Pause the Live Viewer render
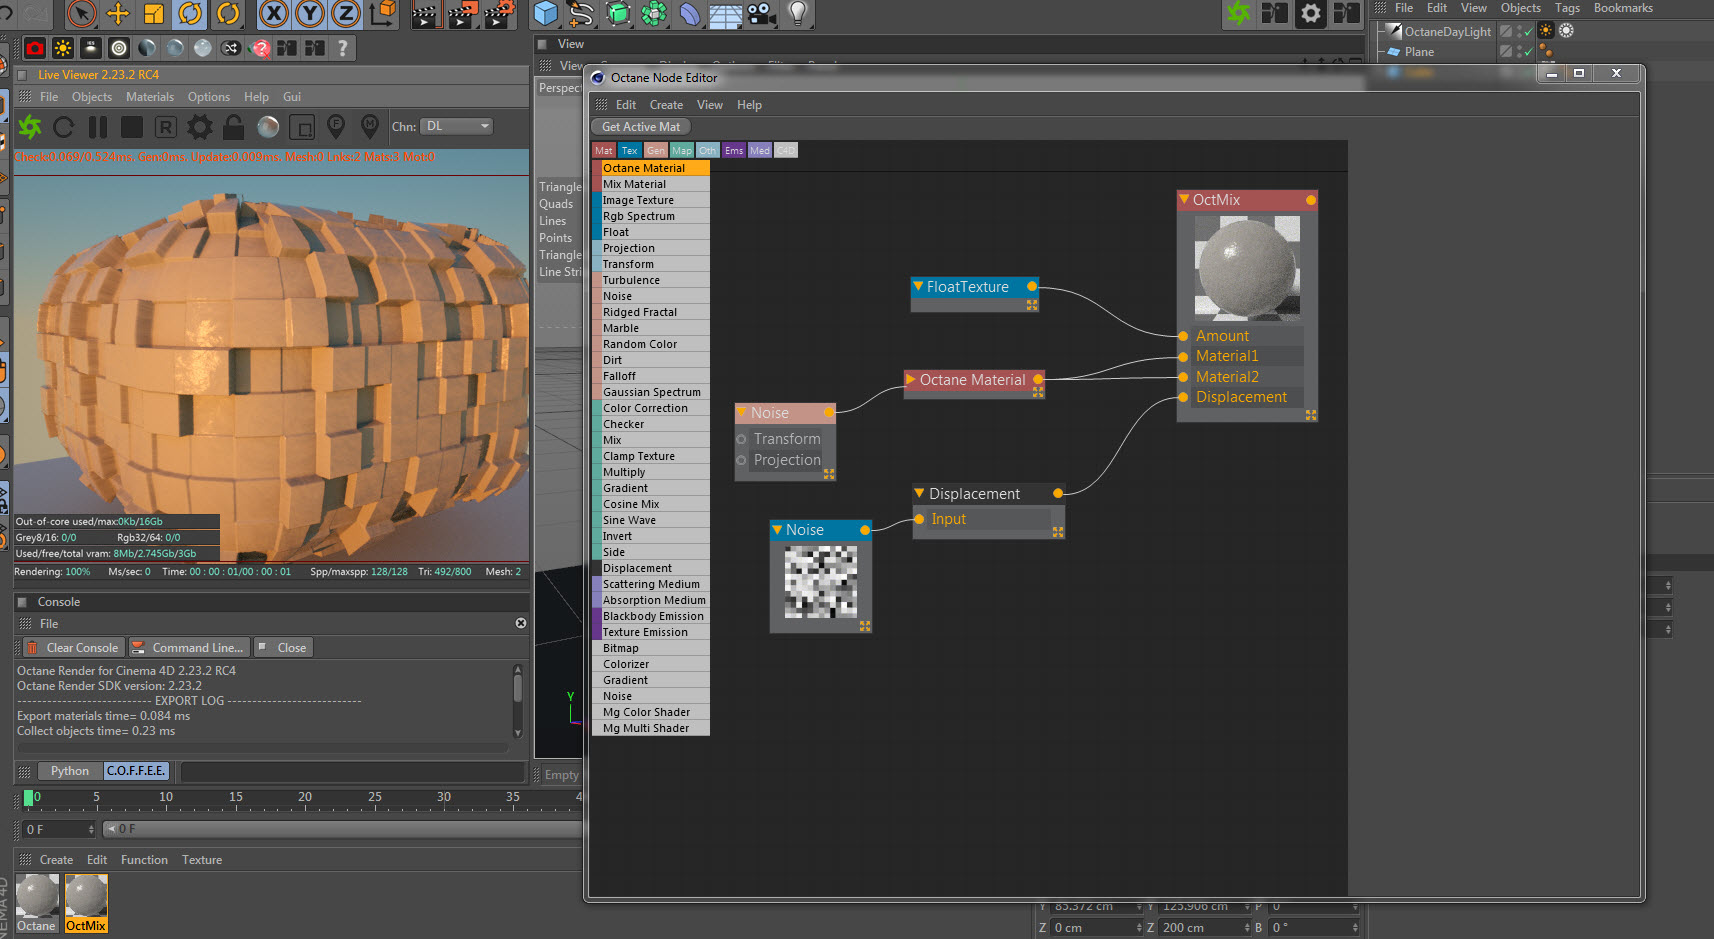1714x939 pixels. point(98,127)
